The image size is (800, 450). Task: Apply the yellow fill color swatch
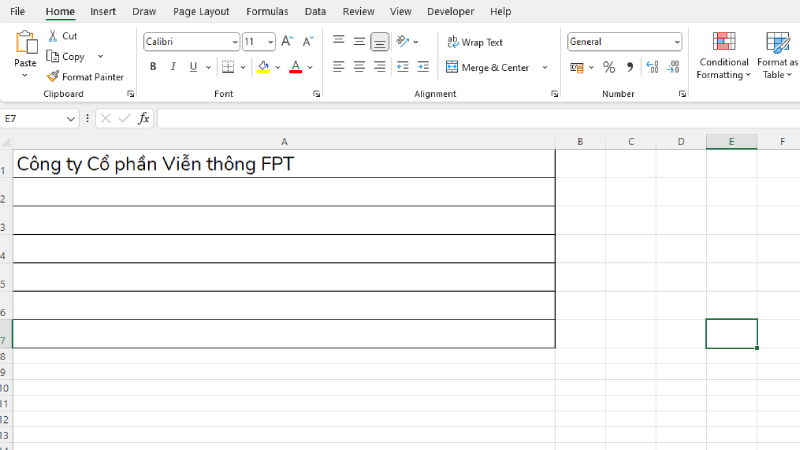pos(263,67)
